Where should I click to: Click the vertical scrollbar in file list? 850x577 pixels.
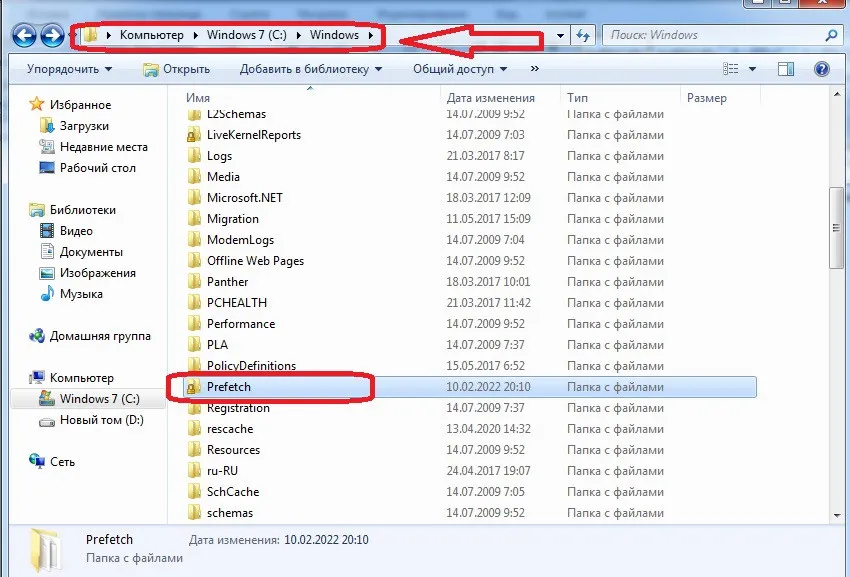tap(835, 230)
